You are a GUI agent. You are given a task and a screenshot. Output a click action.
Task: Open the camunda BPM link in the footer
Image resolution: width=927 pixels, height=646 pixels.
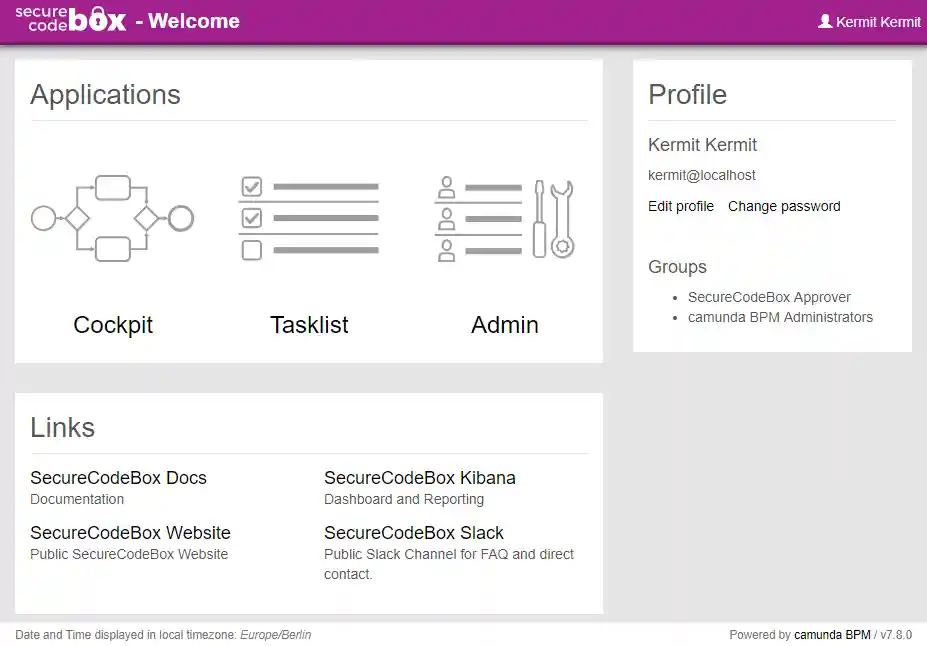[x=831, y=634]
